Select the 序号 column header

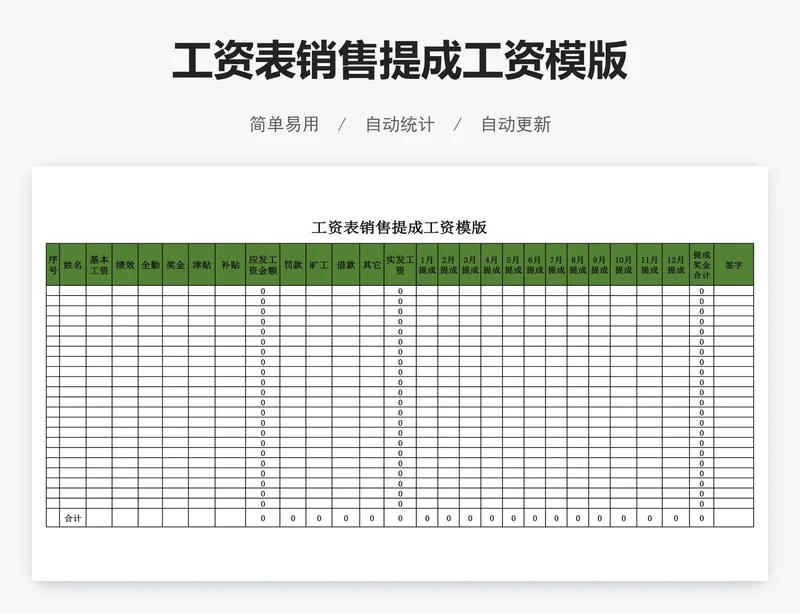pyautogui.click(x=53, y=264)
